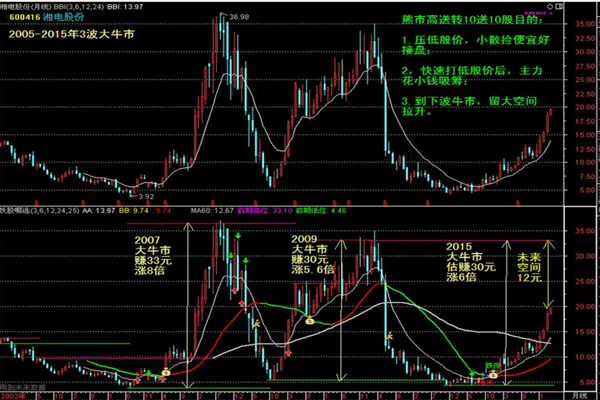Click 20.00 on upper chart price axis

(x=585, y=107)
